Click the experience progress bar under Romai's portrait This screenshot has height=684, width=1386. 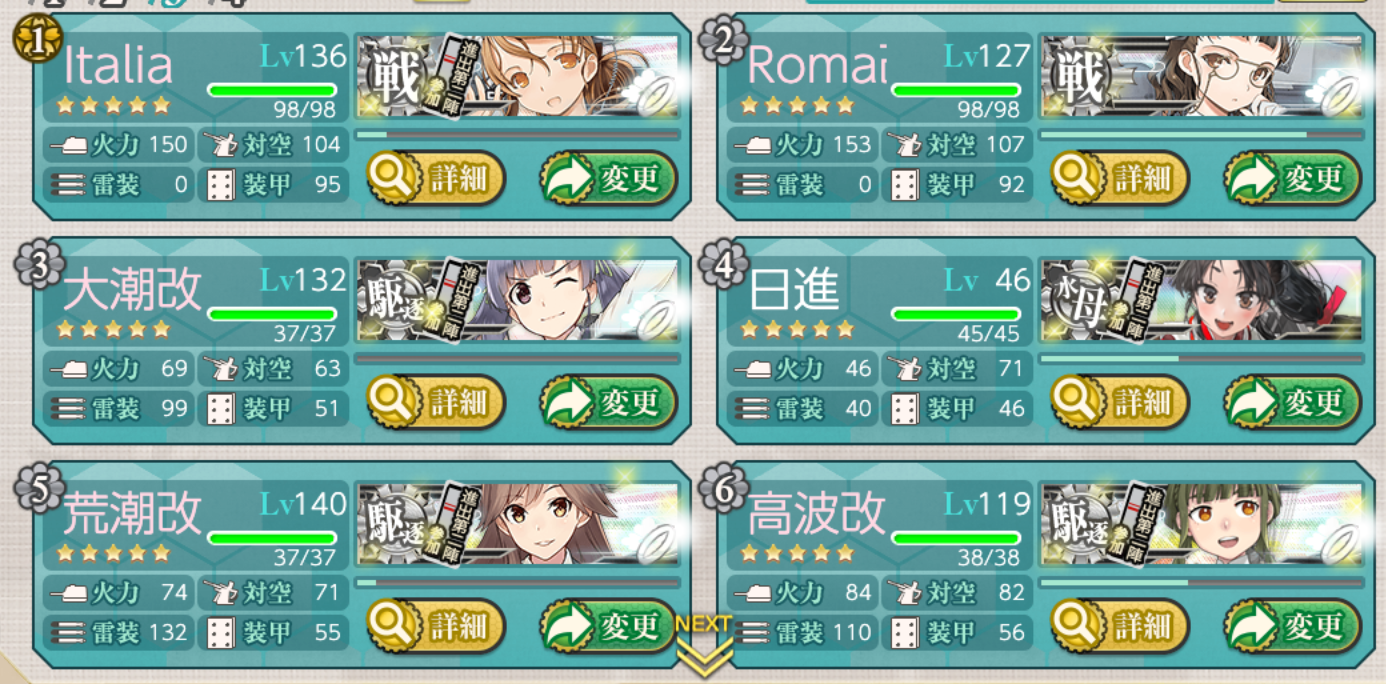pyautogui.click(x=1202, y=134)
